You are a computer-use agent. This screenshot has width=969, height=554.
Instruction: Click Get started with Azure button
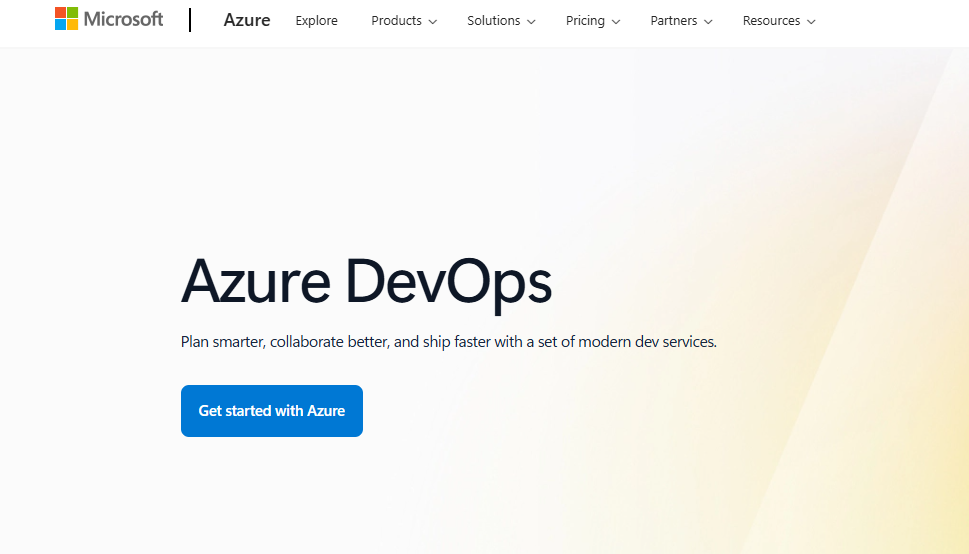point(272,411)
